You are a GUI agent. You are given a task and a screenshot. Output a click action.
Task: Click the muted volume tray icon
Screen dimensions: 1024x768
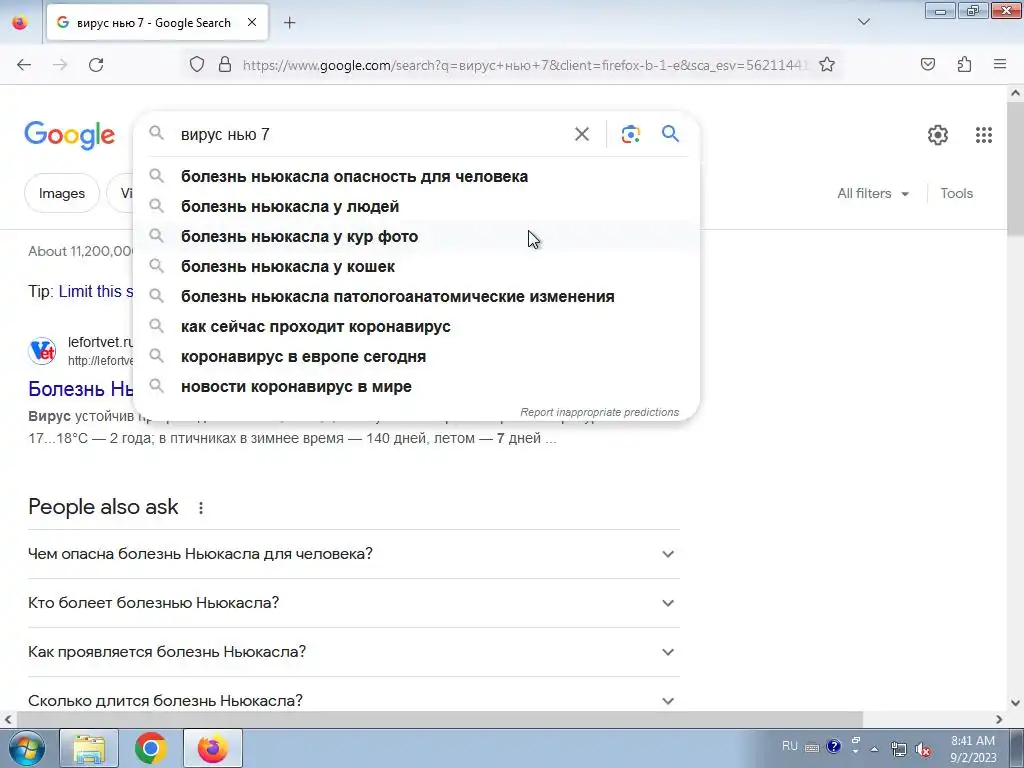923,749
